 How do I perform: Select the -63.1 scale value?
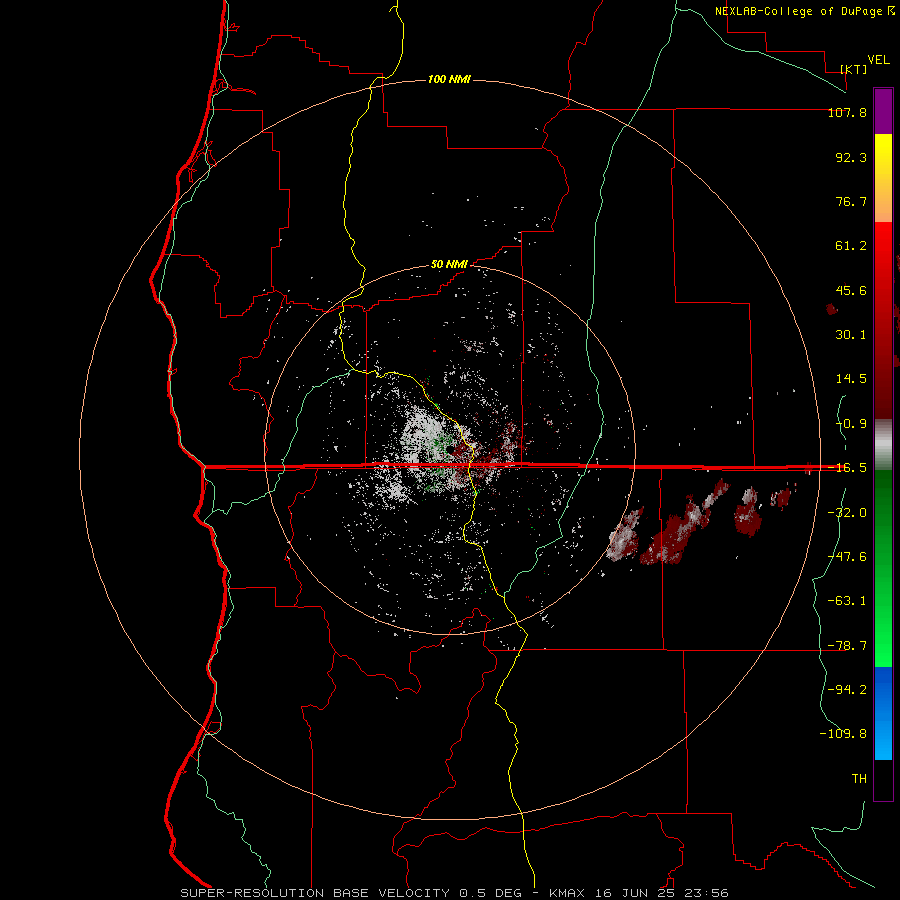tap(847, 601)
